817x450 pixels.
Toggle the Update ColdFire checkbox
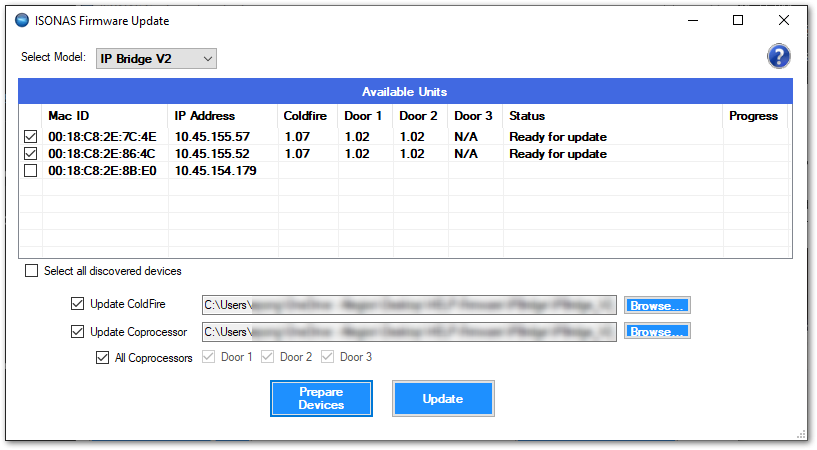(x=78, y=304)
